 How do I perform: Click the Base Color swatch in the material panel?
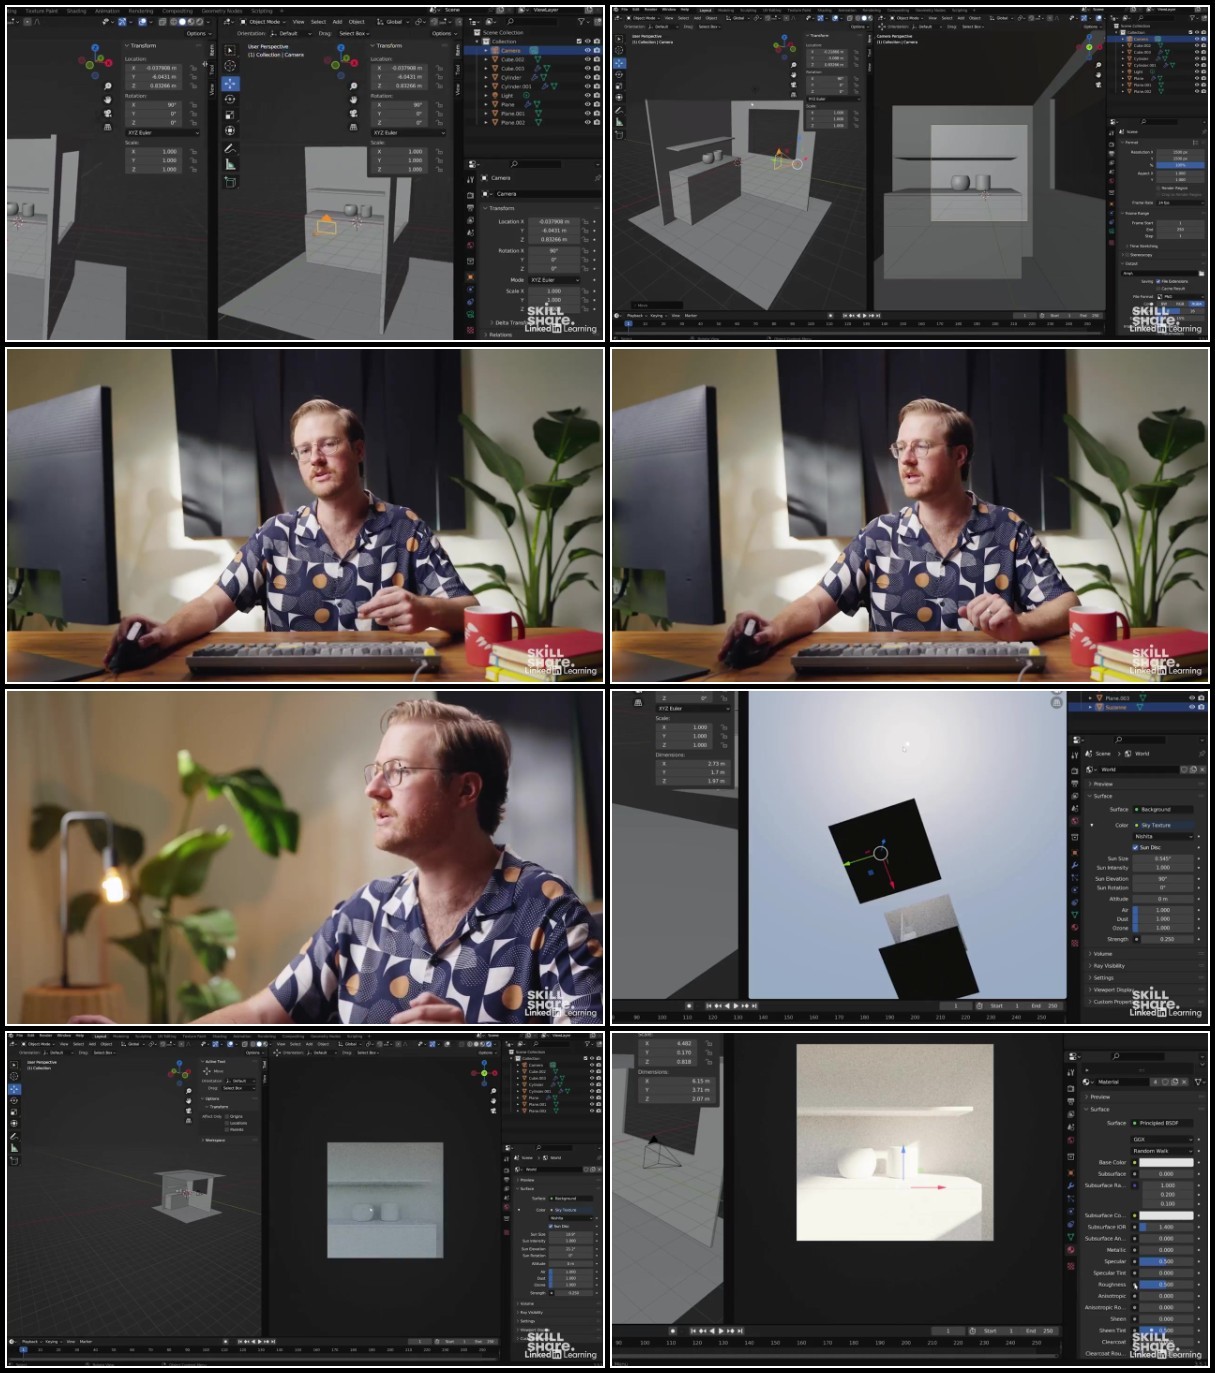point(1167,1162)
